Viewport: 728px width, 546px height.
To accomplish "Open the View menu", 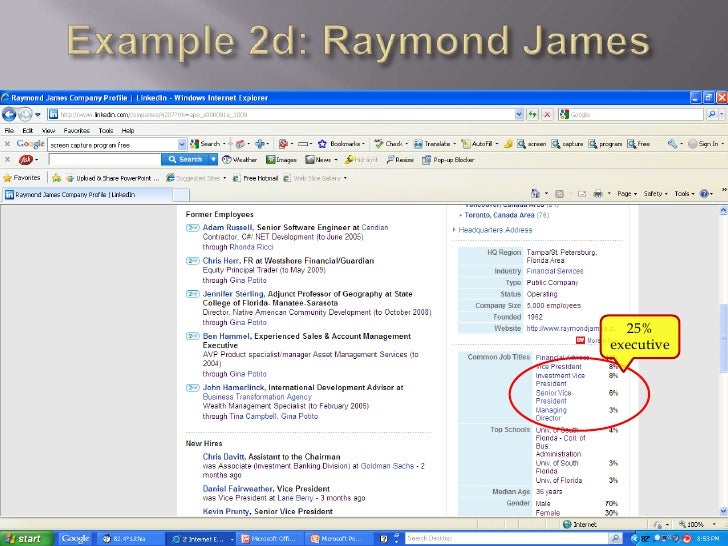I will [48, 130].
